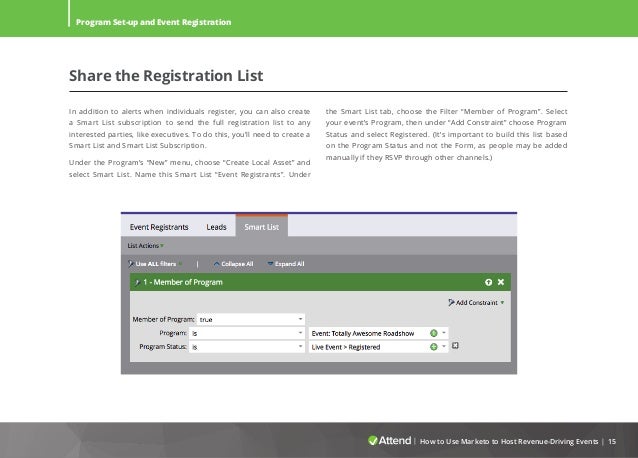Click the green plus icon in the Program Status row
638x458 pixels.
[x=434, y=347]
